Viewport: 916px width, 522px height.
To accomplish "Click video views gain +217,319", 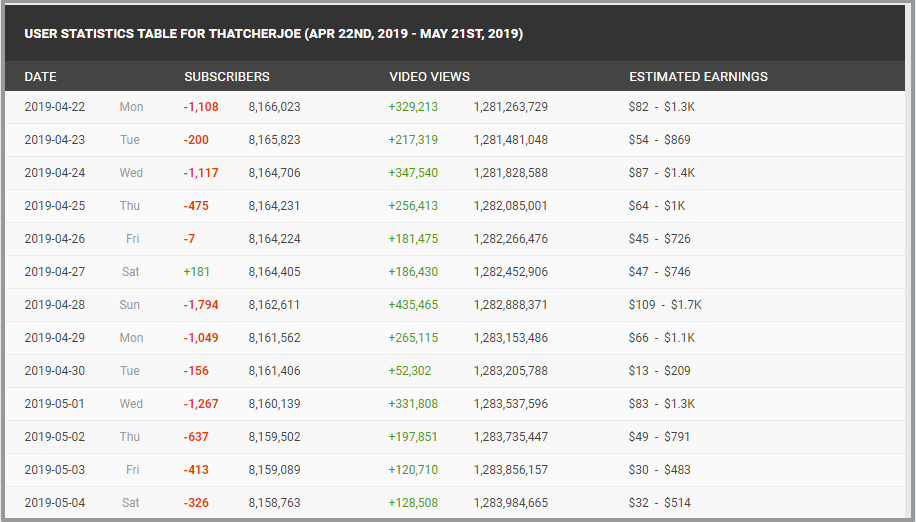I will pos(413,140).
